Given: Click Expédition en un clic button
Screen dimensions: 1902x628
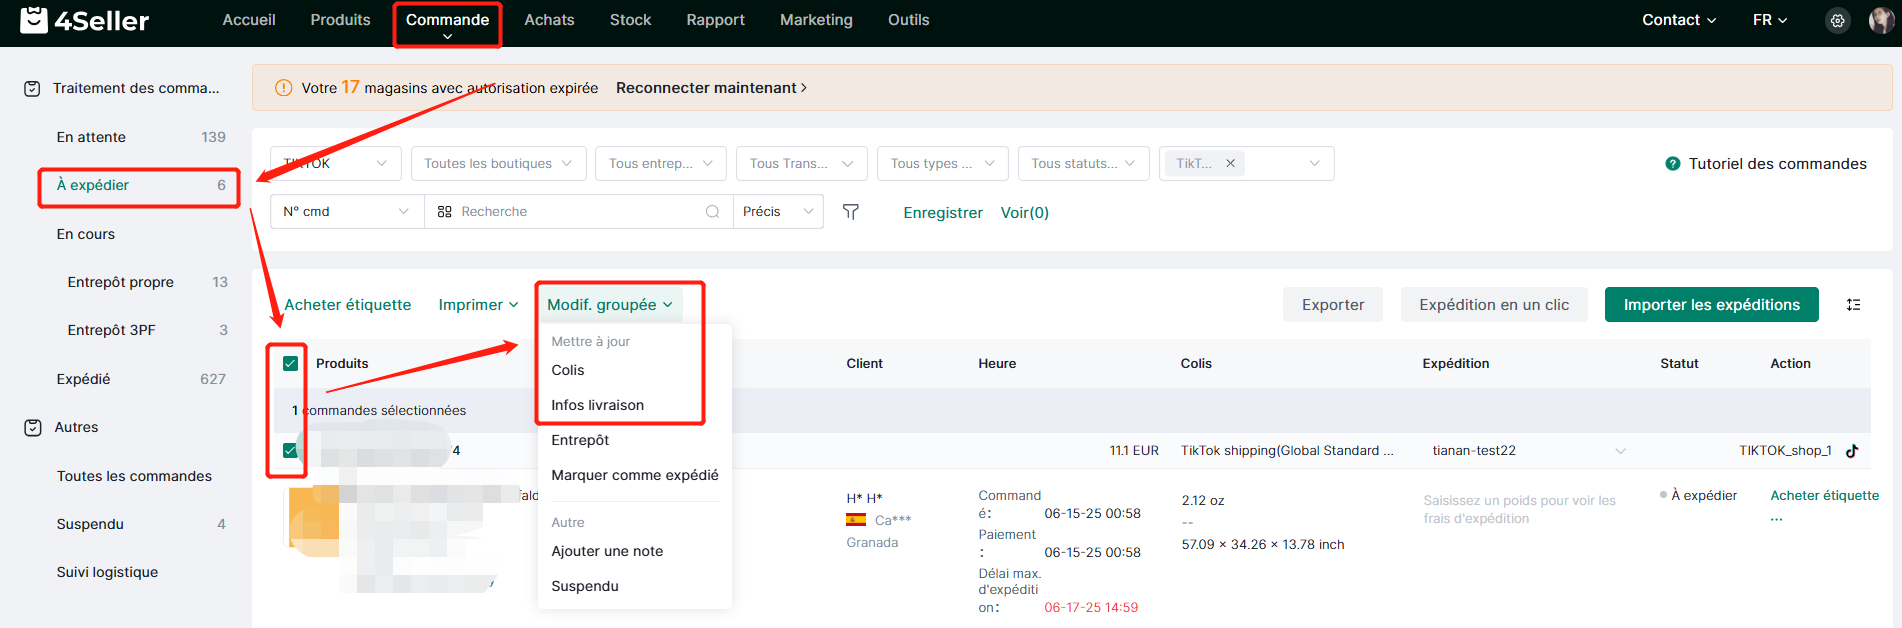Looking at the screenshot, I should point(1494,305).
